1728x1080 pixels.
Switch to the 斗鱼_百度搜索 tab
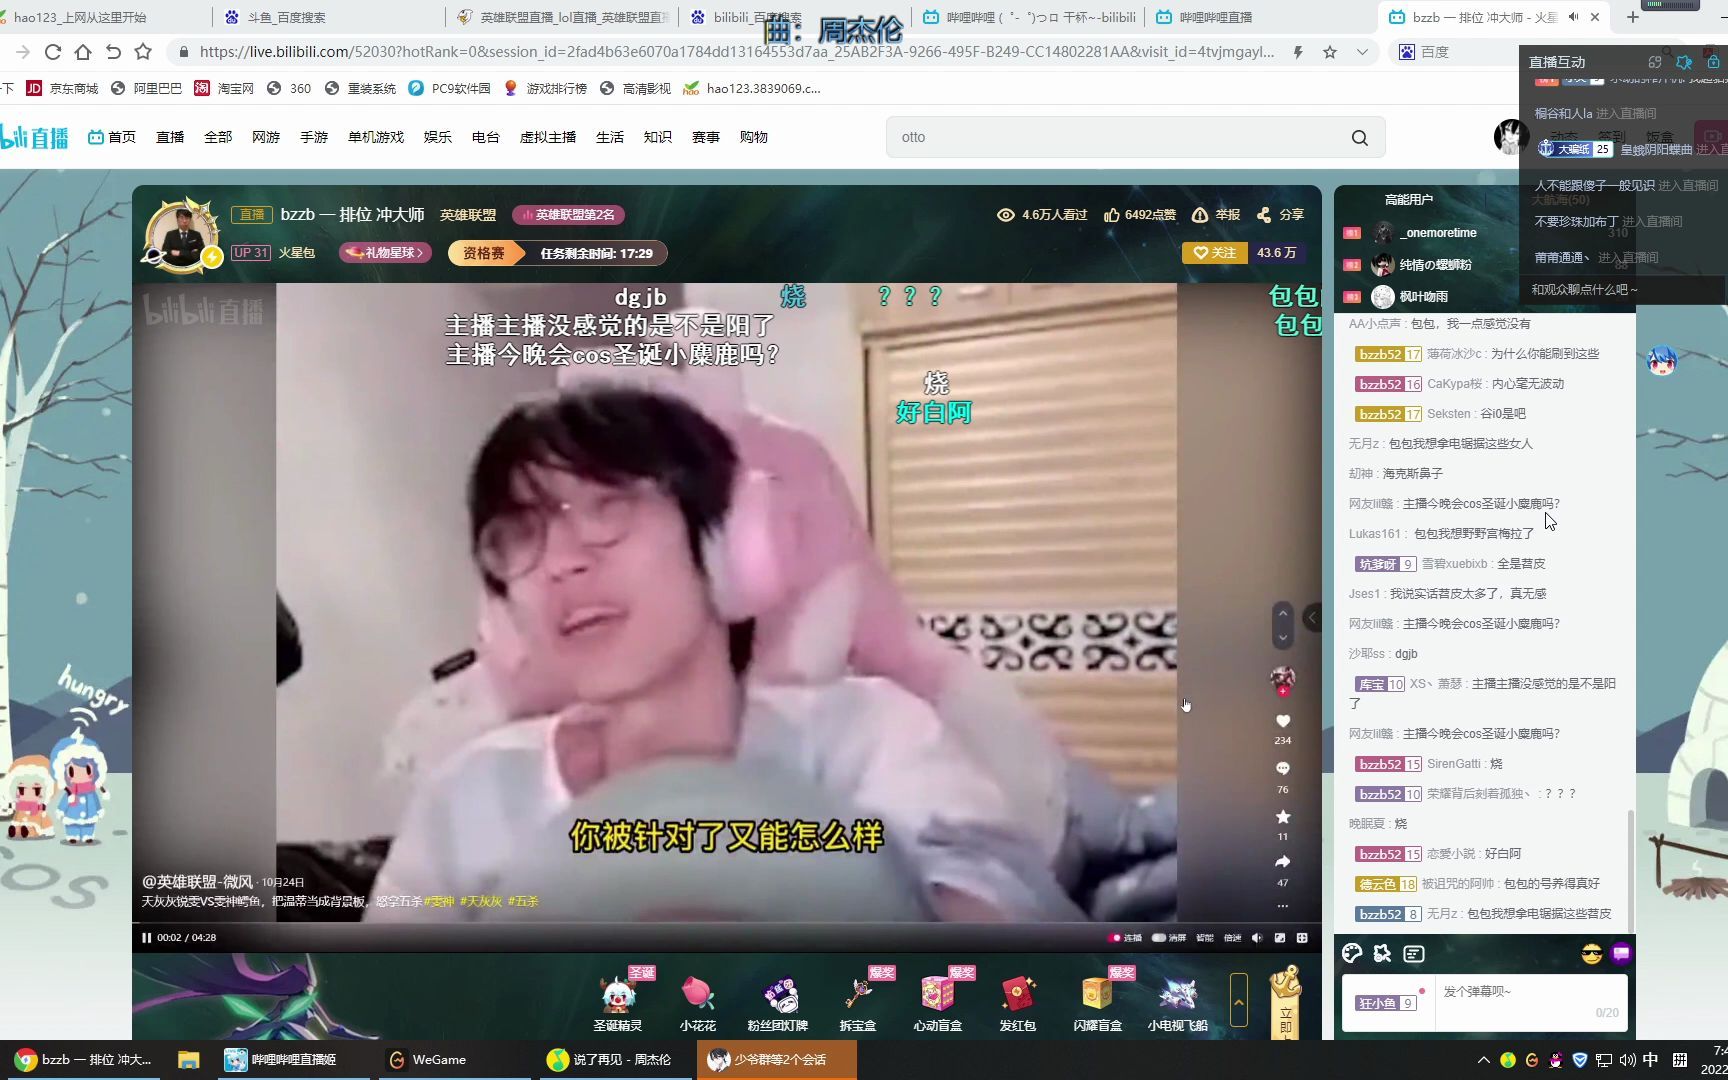328,17
